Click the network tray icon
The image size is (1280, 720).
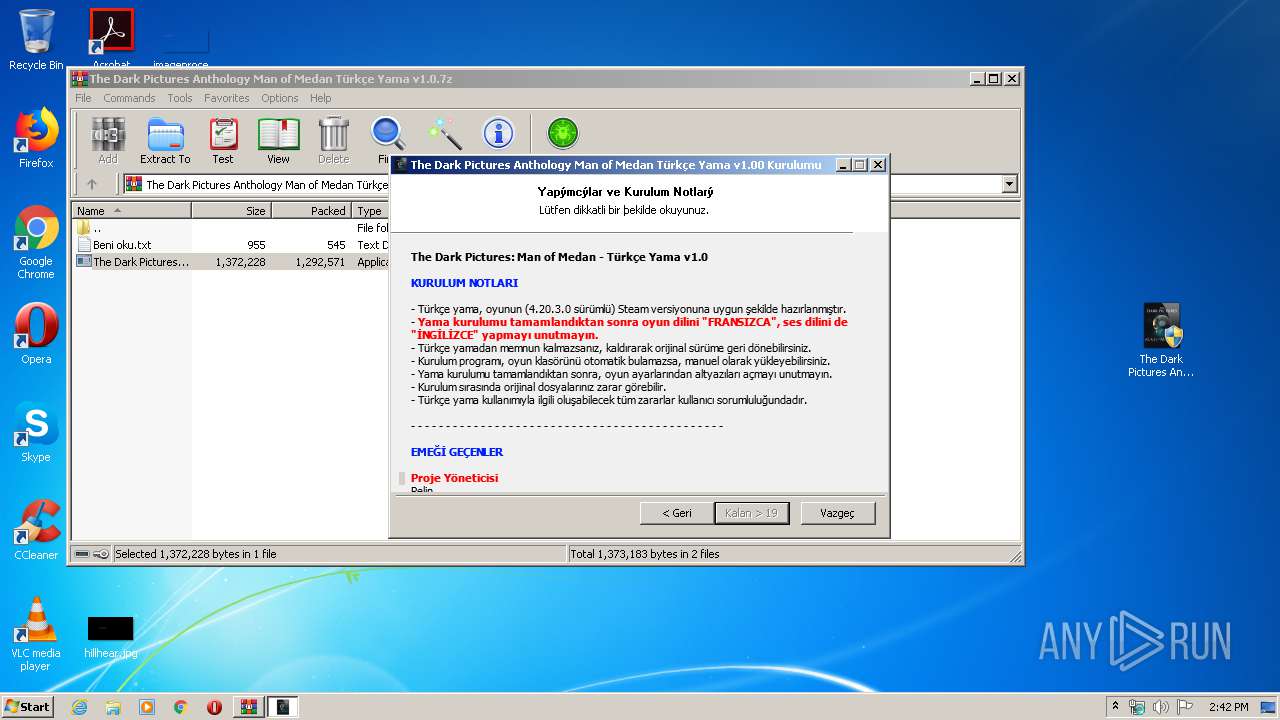pyautogui.click(x=1137, y=707)
